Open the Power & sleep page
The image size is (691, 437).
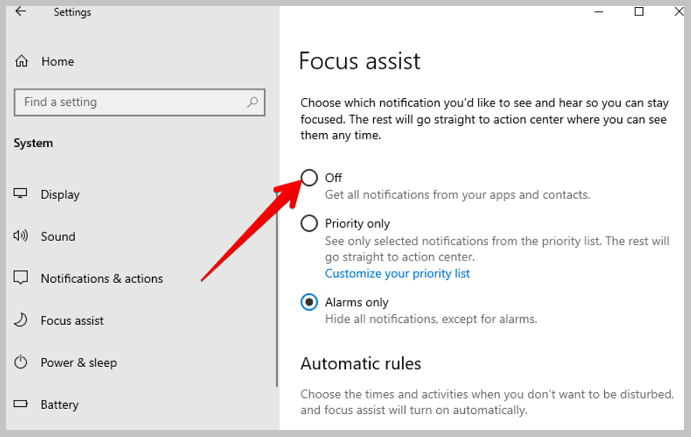tap(79, 363)
